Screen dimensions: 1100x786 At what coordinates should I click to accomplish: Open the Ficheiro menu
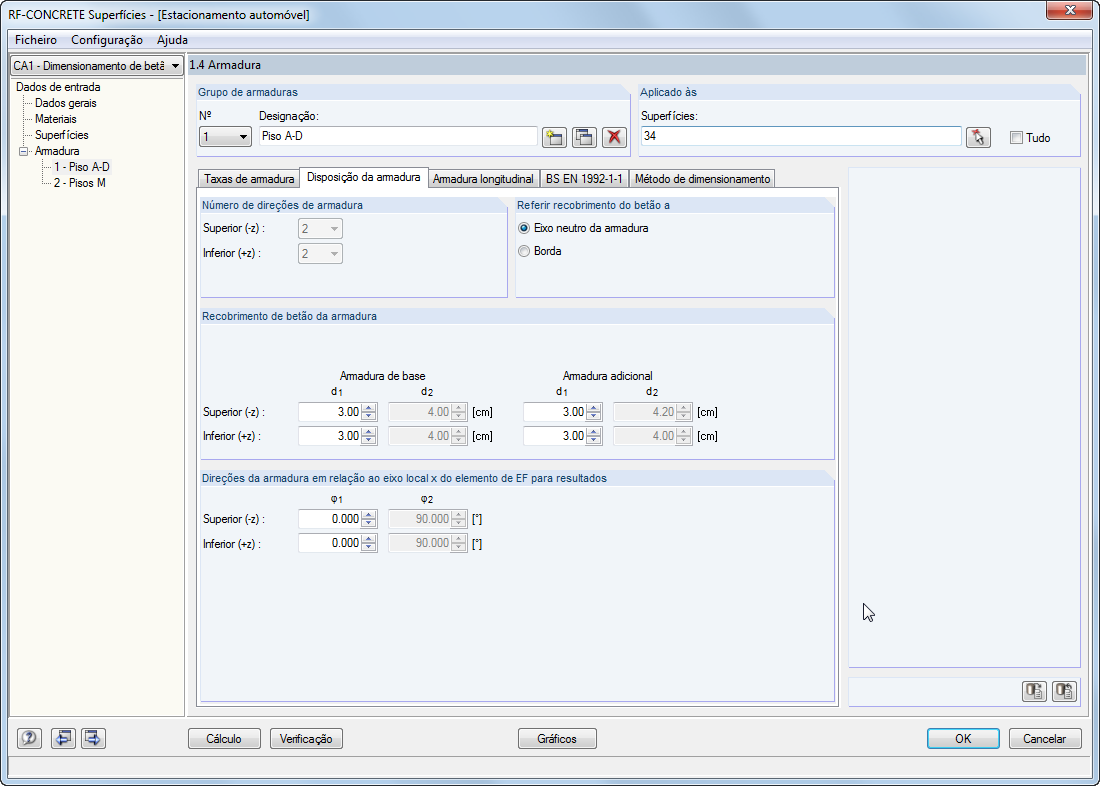click(x=36, y=40)
